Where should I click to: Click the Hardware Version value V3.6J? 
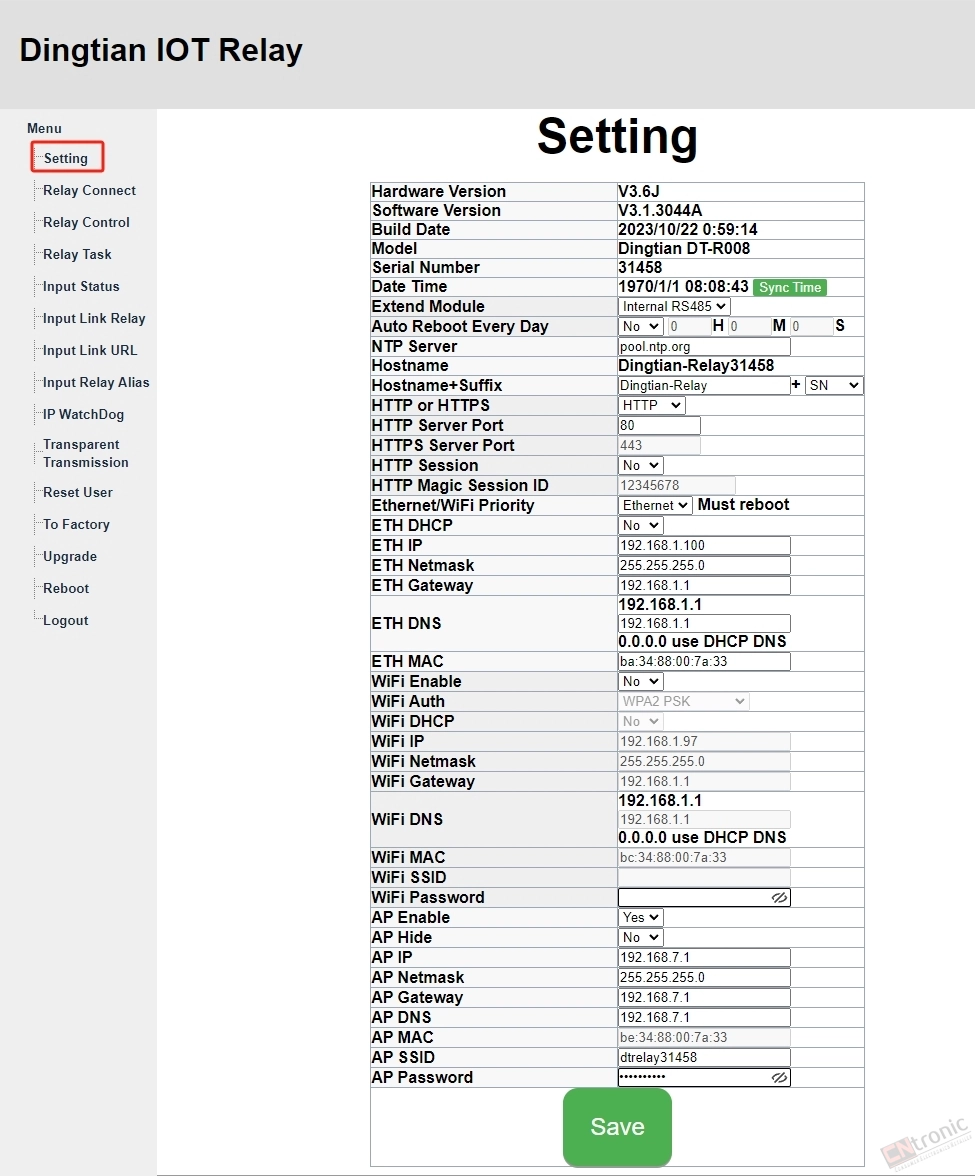point(639,191)
